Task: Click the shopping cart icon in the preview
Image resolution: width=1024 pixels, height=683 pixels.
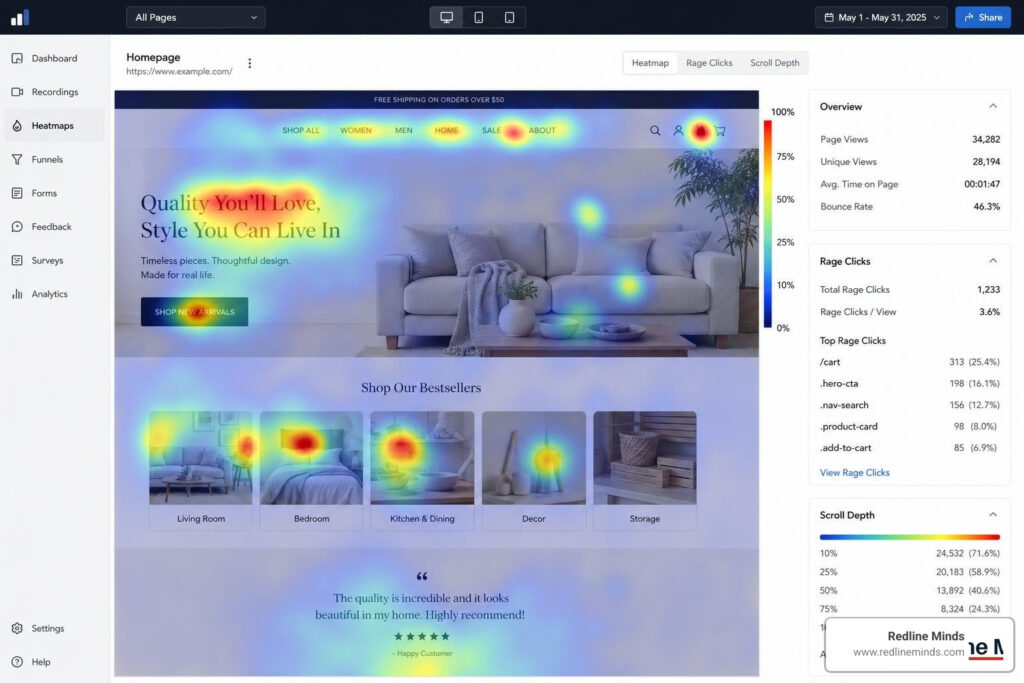Action: 720,131
